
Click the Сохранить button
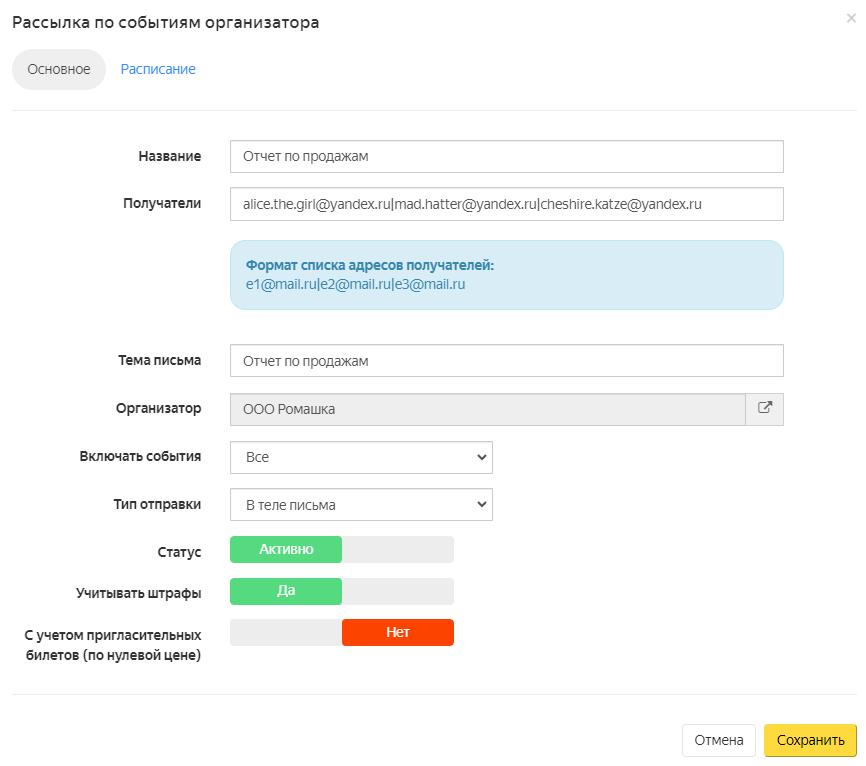click(x=810, y=741)
